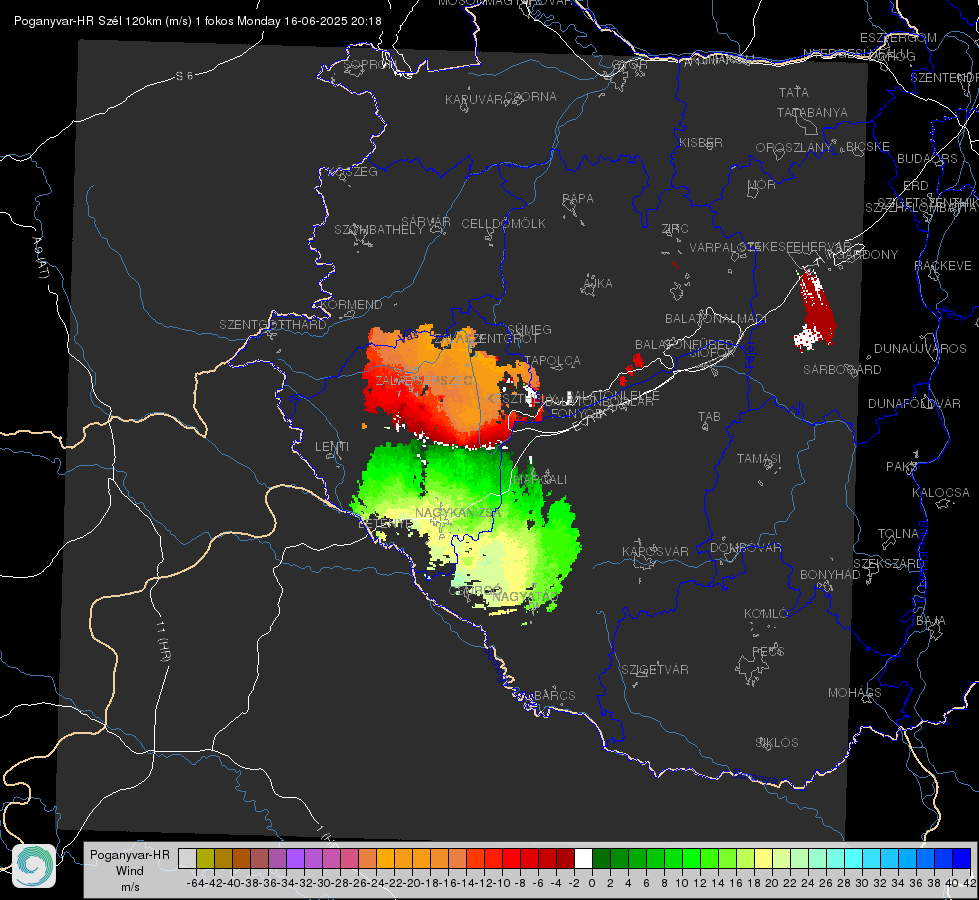
Task: Click the KISBER city label
Action: (701, 143)
